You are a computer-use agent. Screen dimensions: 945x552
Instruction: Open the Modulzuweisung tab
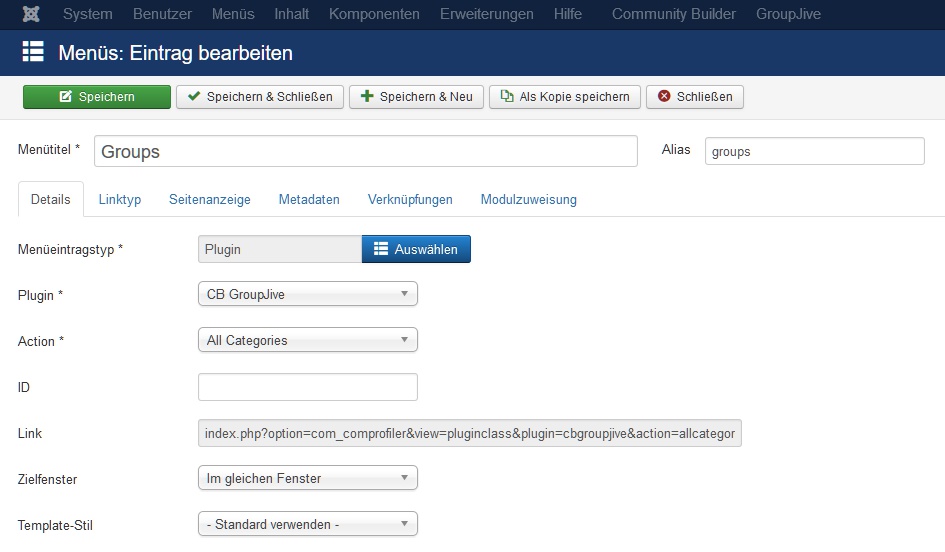coord(529,199)
